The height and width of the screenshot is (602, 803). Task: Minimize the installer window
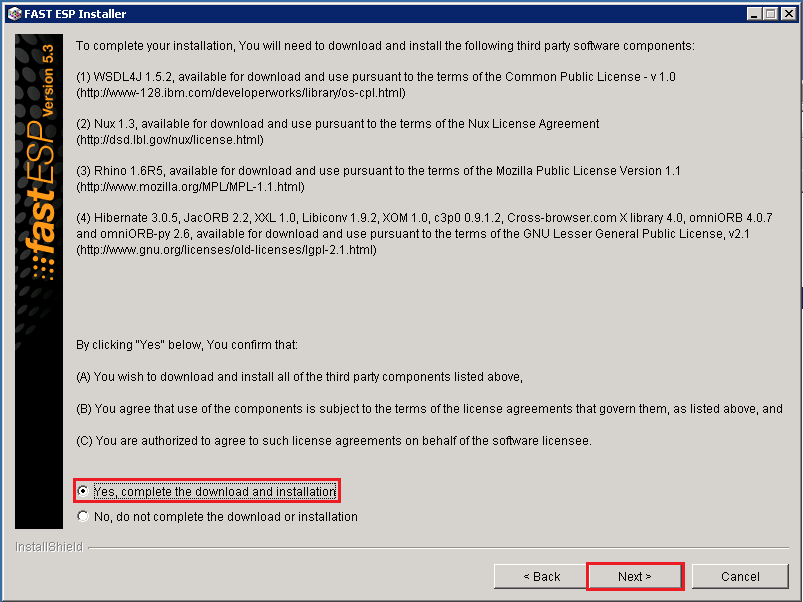tap(755, 13)
